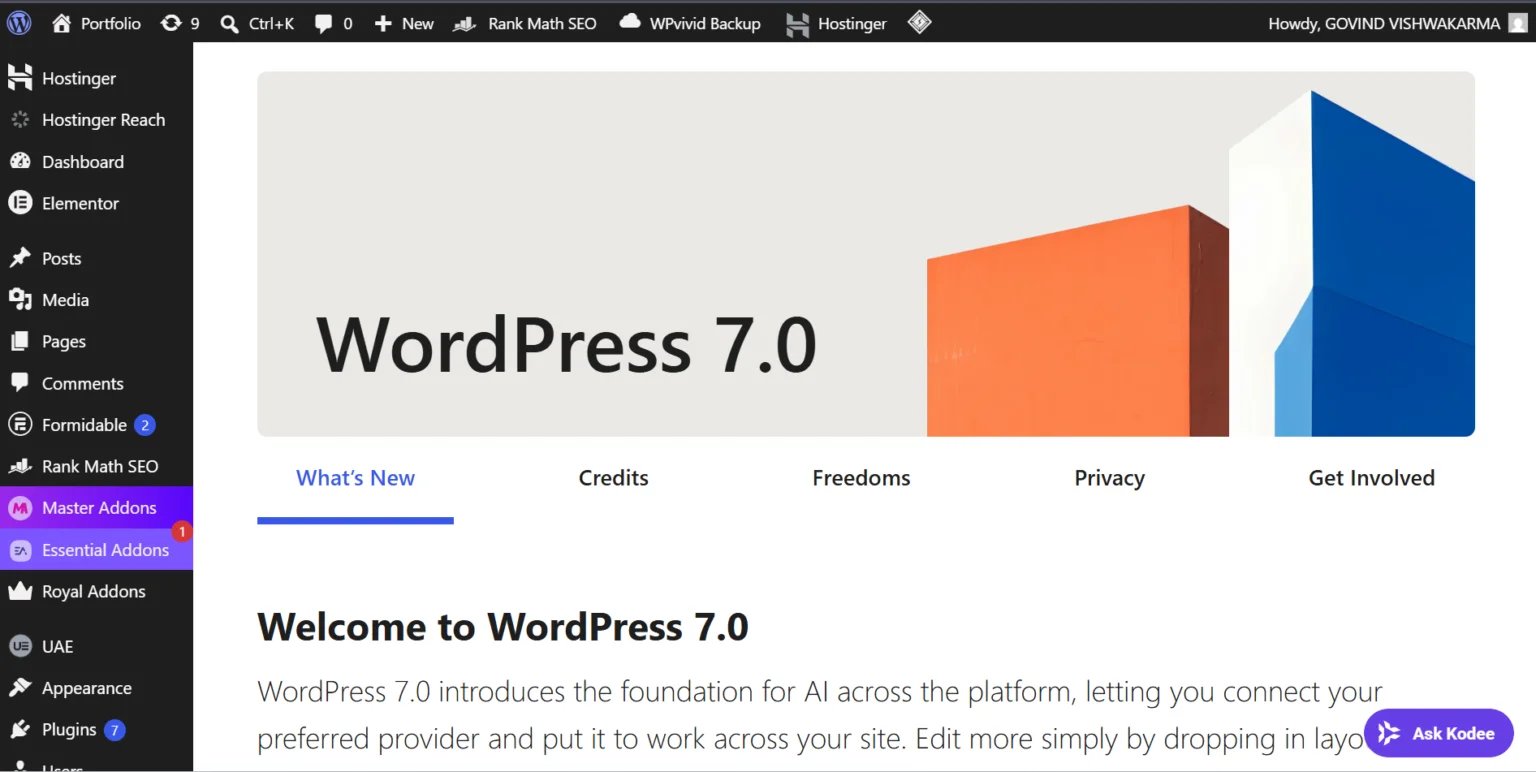Open the Privacy tab
This screenshot has height=772, width=1536.
(x=1109, y=478)
